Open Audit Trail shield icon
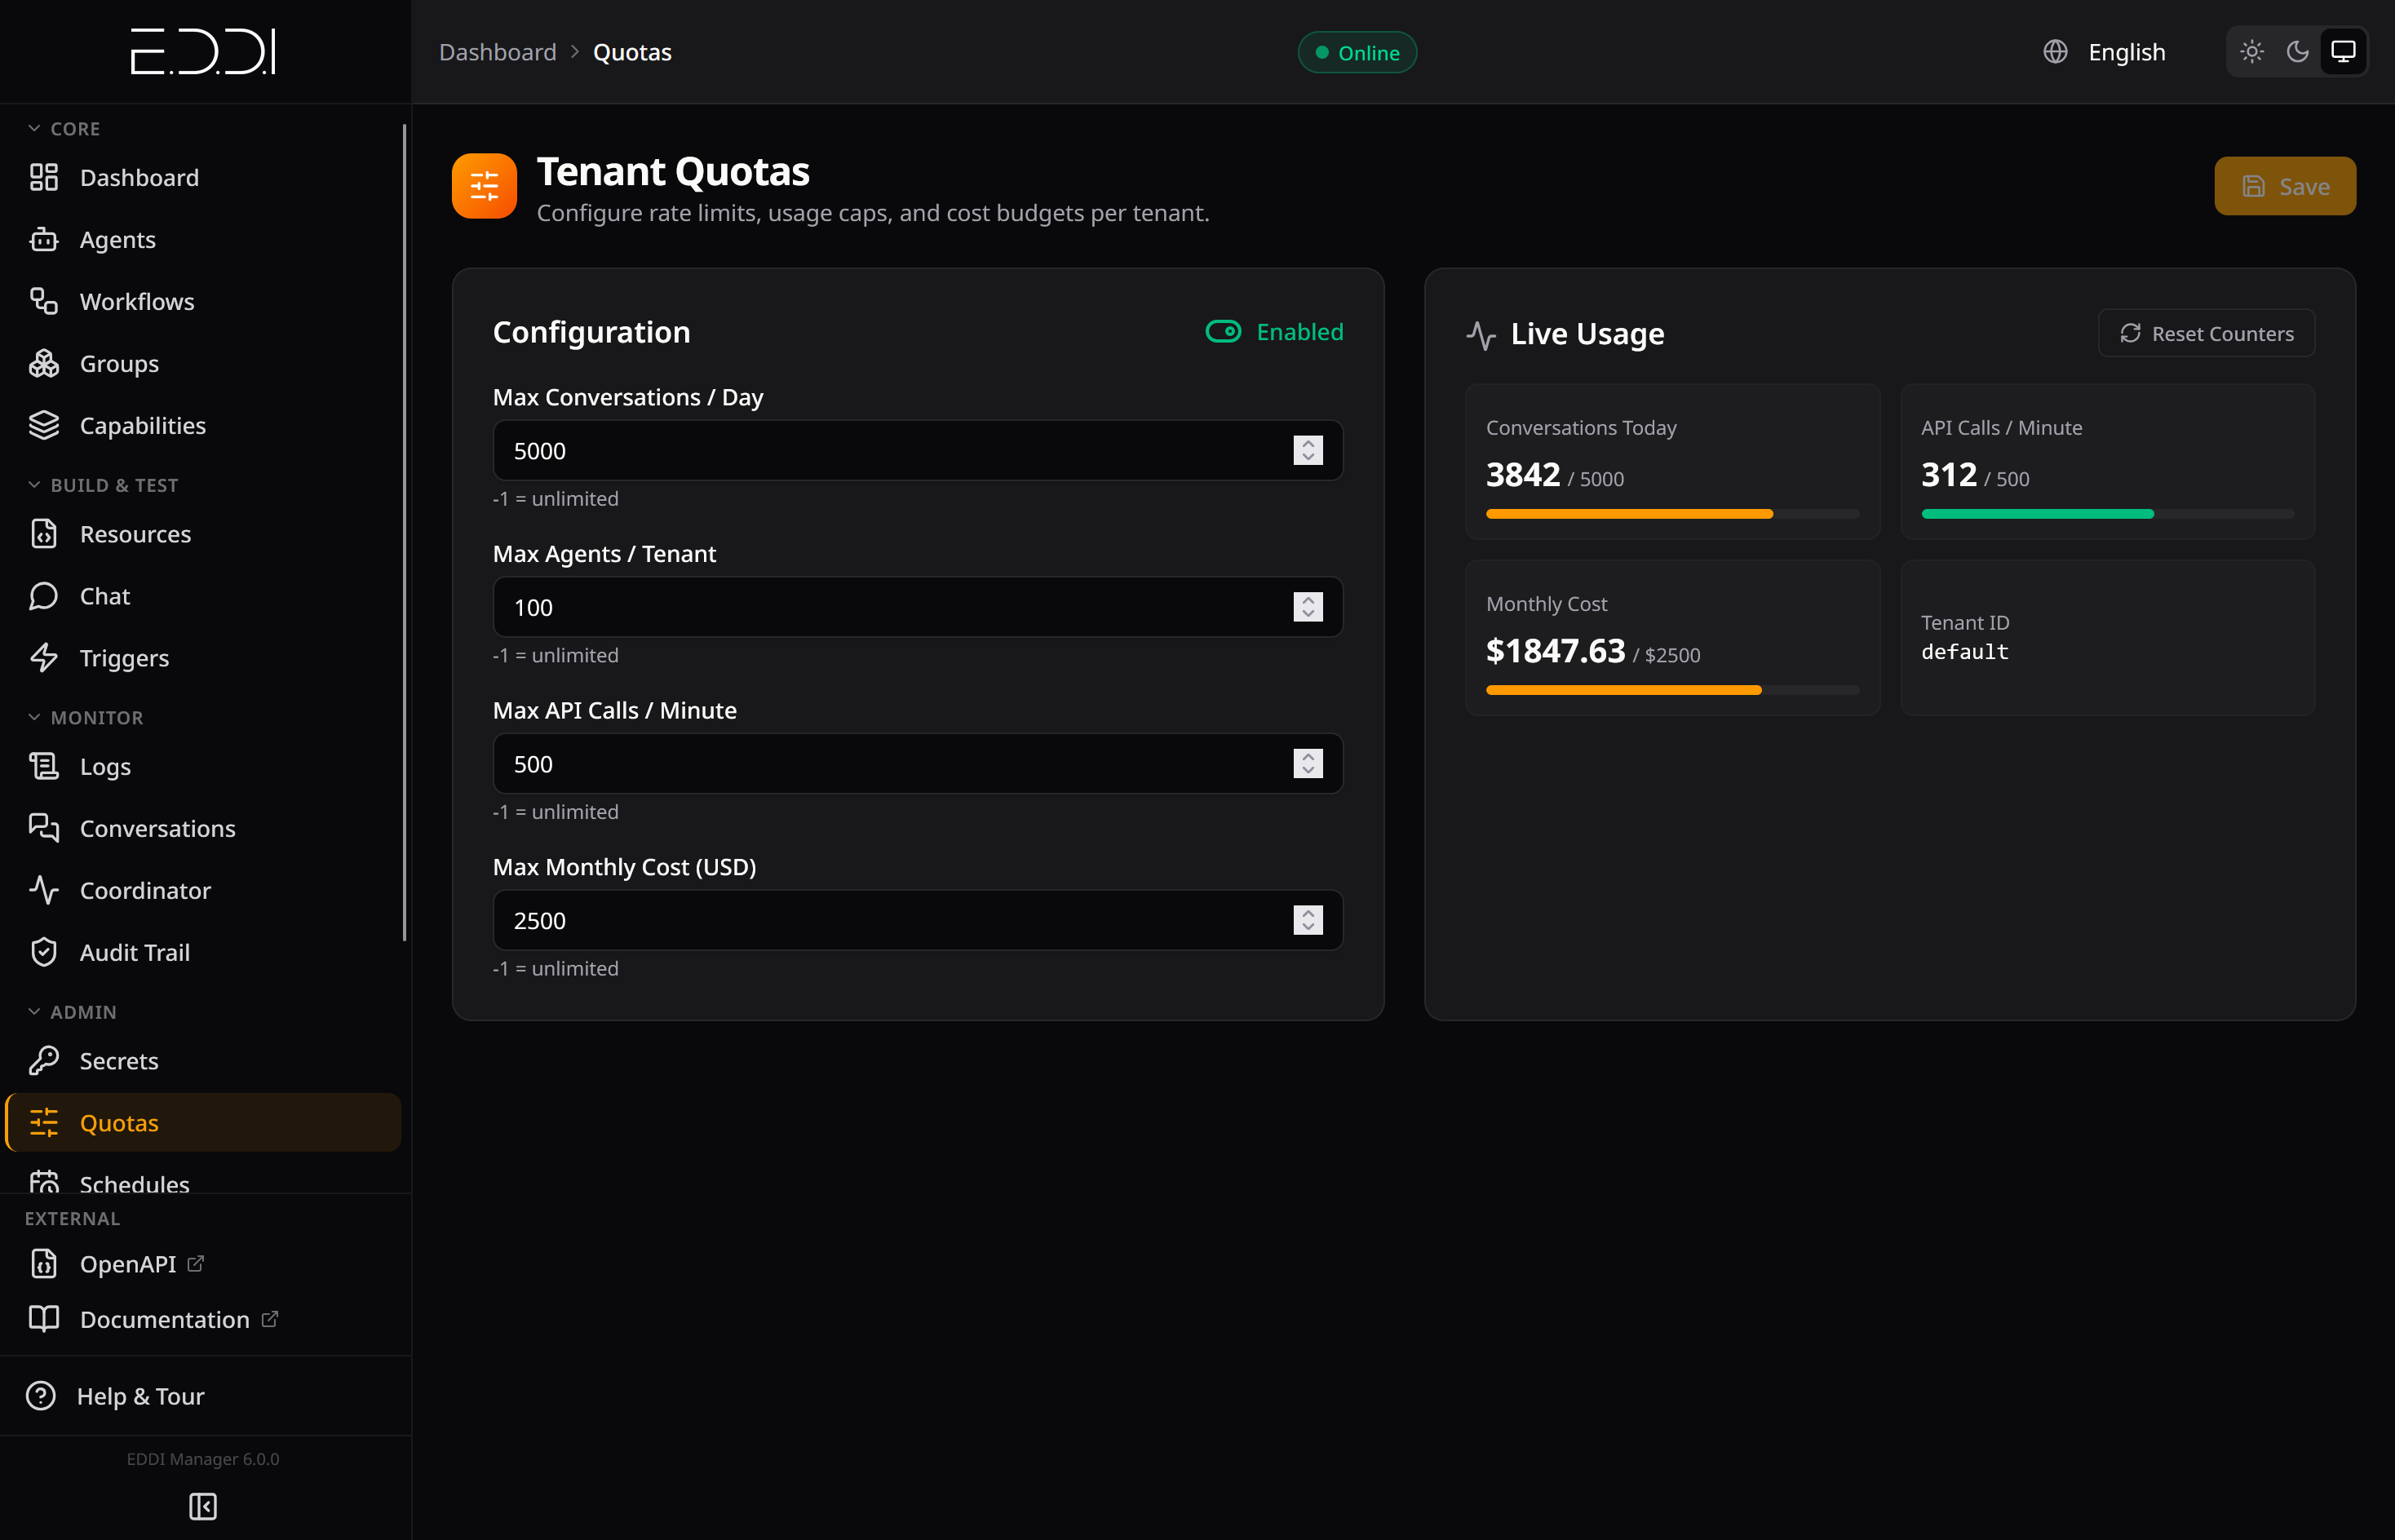 pyautogui.click(x=44, y=952)
